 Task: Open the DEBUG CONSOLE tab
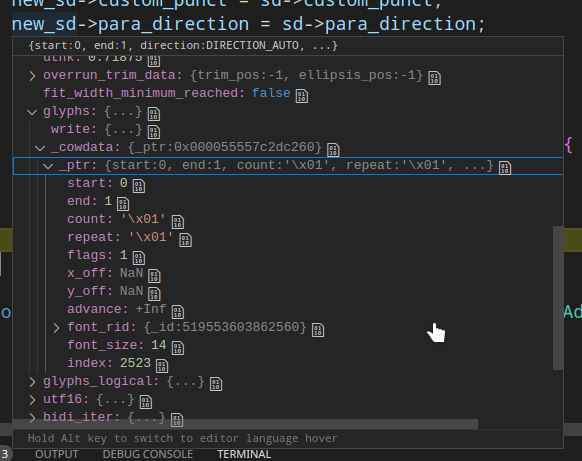(148, 454)
